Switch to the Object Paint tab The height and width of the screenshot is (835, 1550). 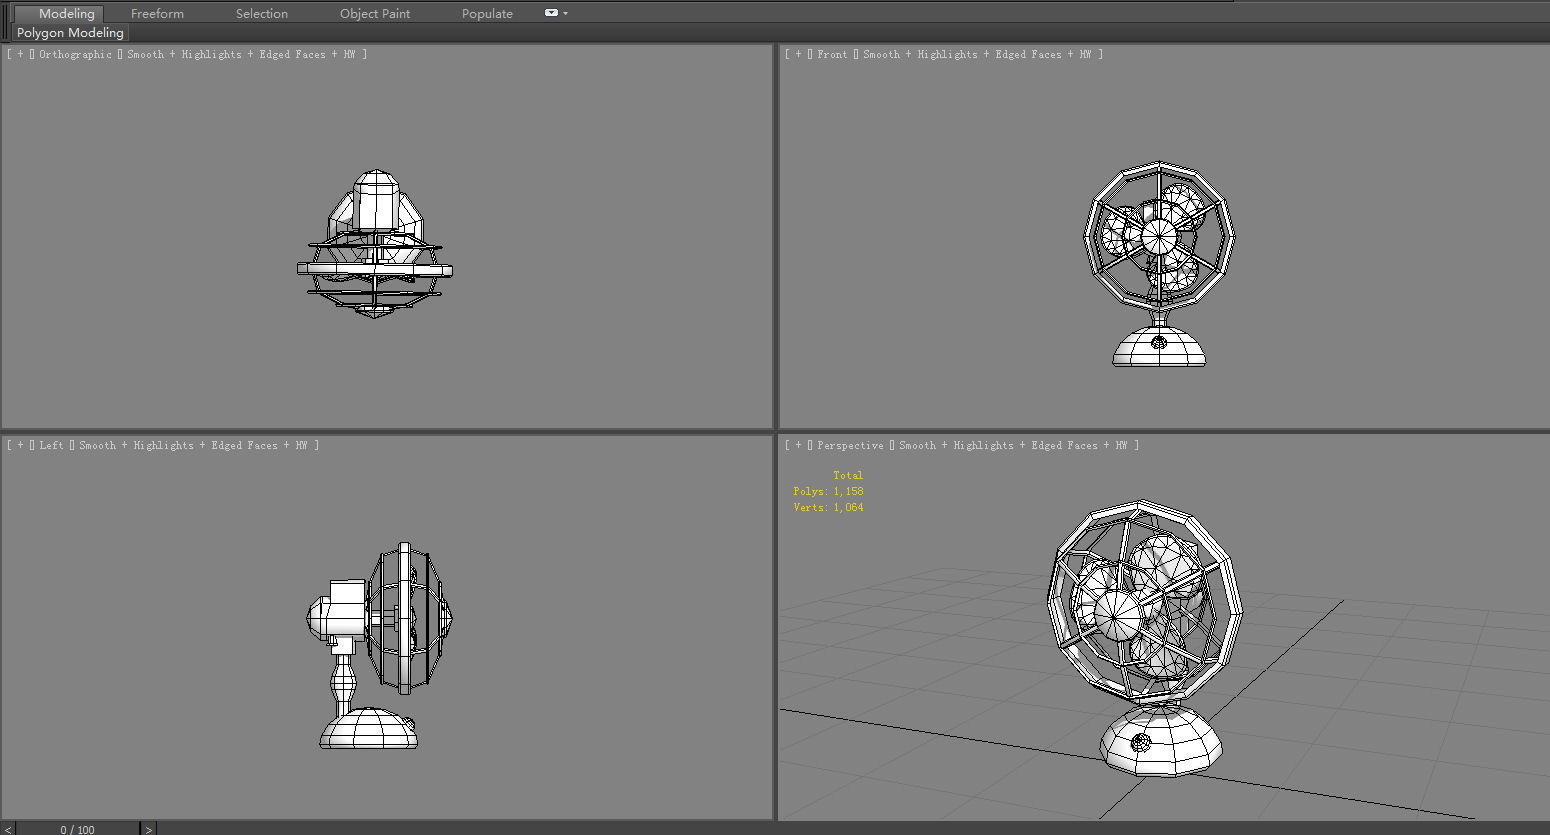[x=375, y=13]
